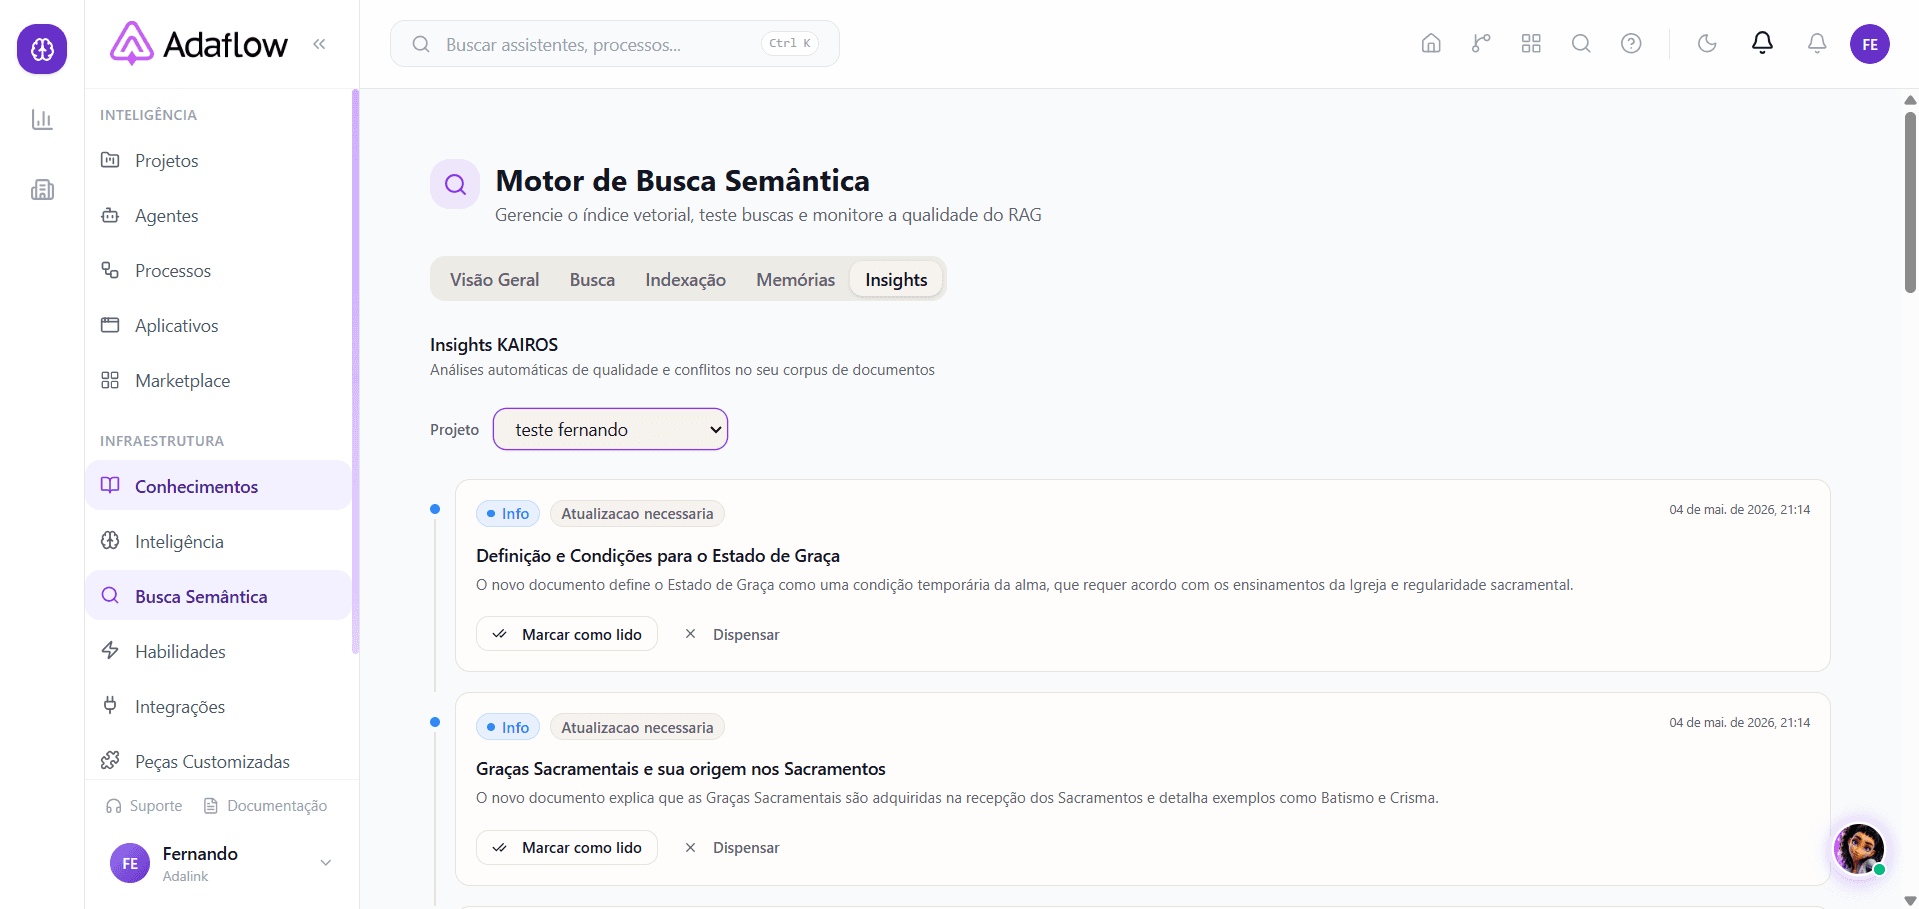Click the Fernando FE avatar in sidebar
Image resolution: width=1919 pixels, height=909 pixels.
tap(130, 863)
